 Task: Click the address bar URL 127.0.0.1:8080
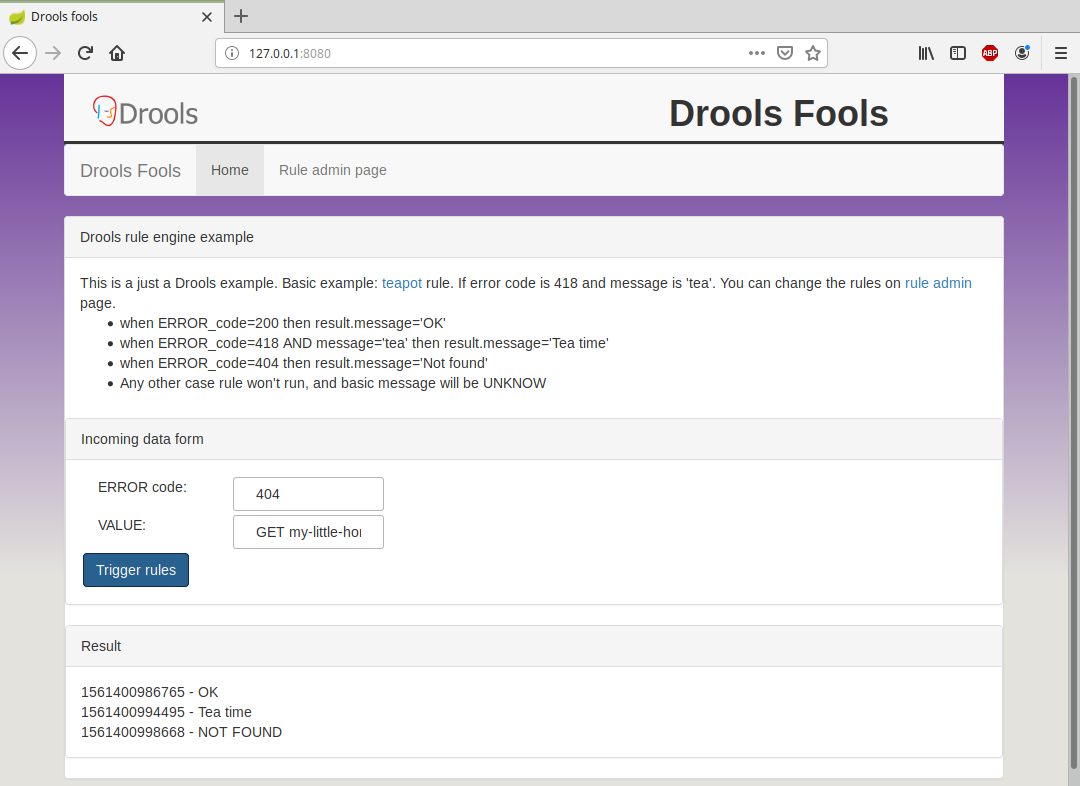click(x=289, y=54)
